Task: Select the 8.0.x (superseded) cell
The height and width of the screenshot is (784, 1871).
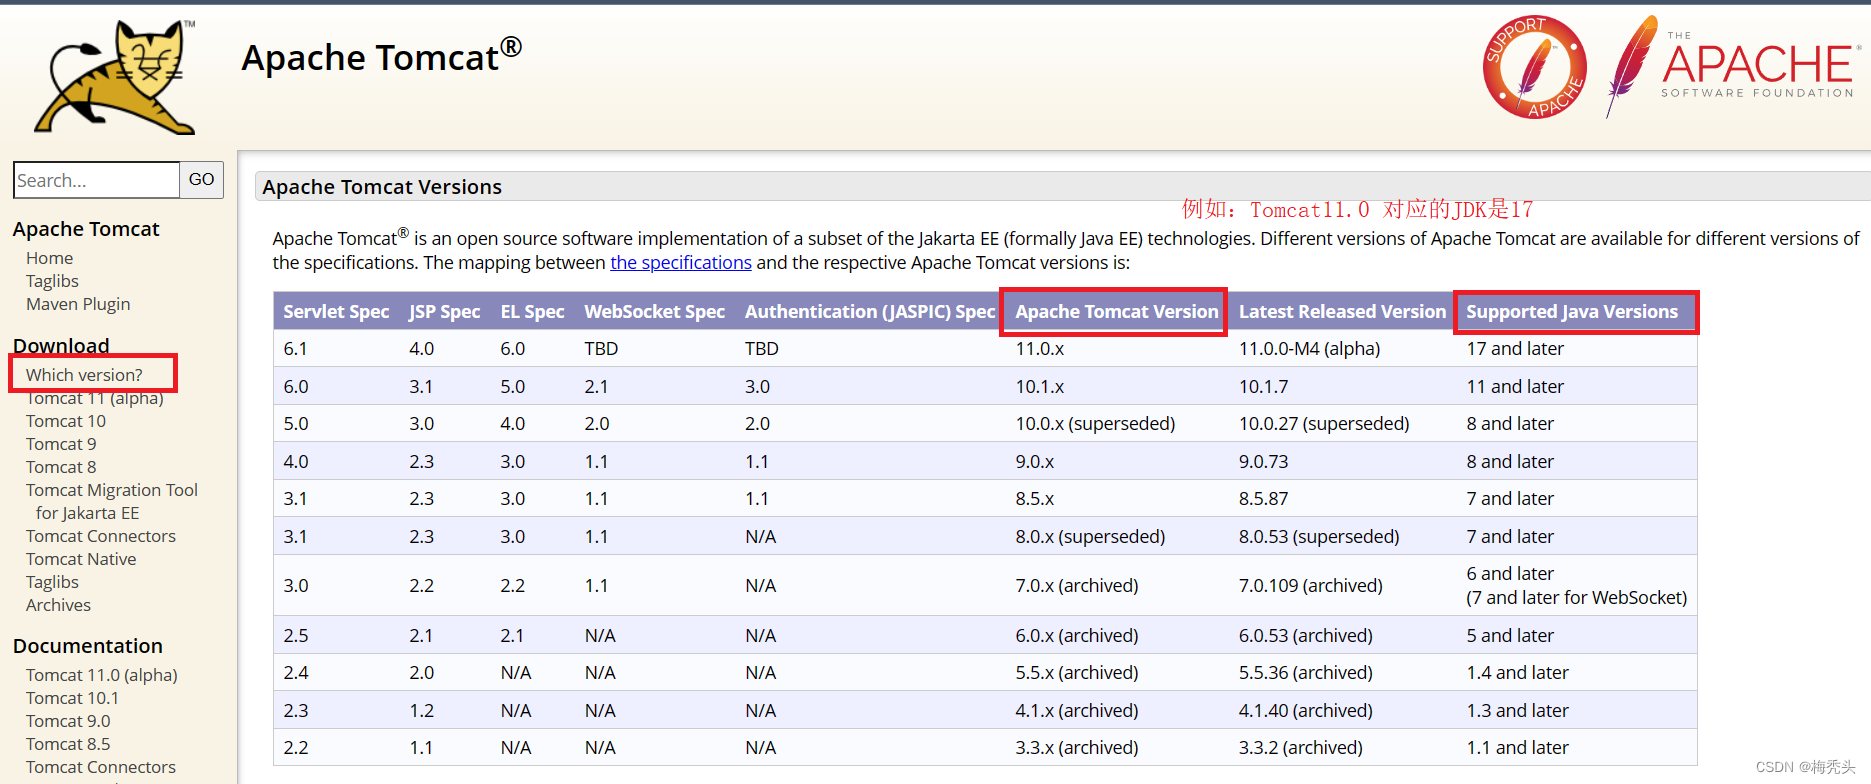Action: pyautogui.click(x=1090, y=537)
